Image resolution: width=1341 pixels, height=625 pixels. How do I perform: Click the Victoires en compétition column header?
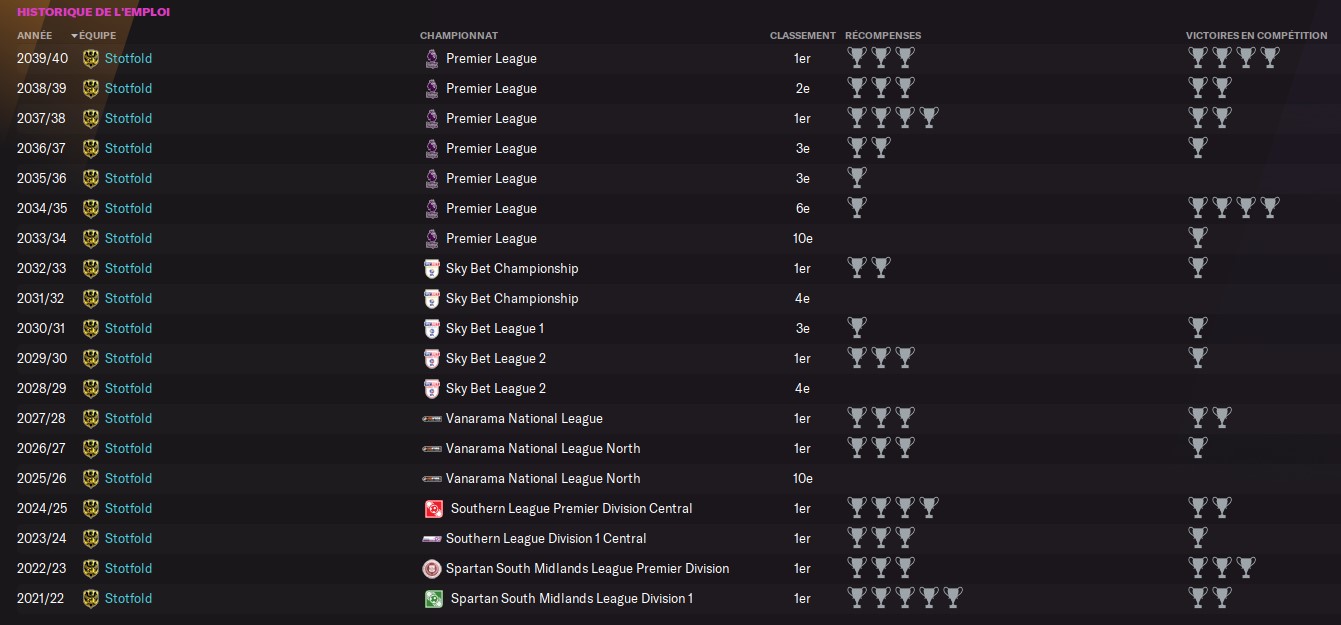point(1257,35)
